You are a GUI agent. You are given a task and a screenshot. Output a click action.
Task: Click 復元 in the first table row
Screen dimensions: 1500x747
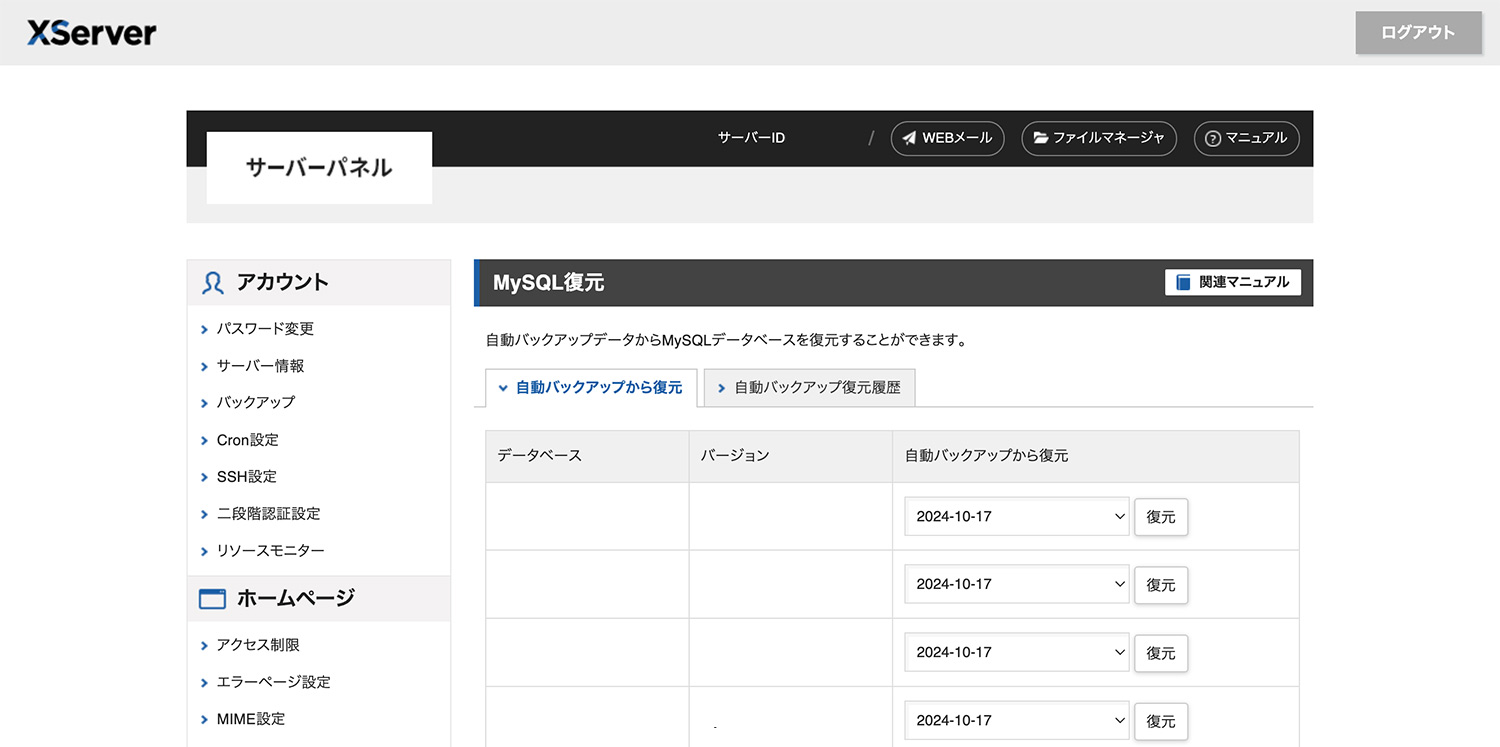pos(1161,517)
